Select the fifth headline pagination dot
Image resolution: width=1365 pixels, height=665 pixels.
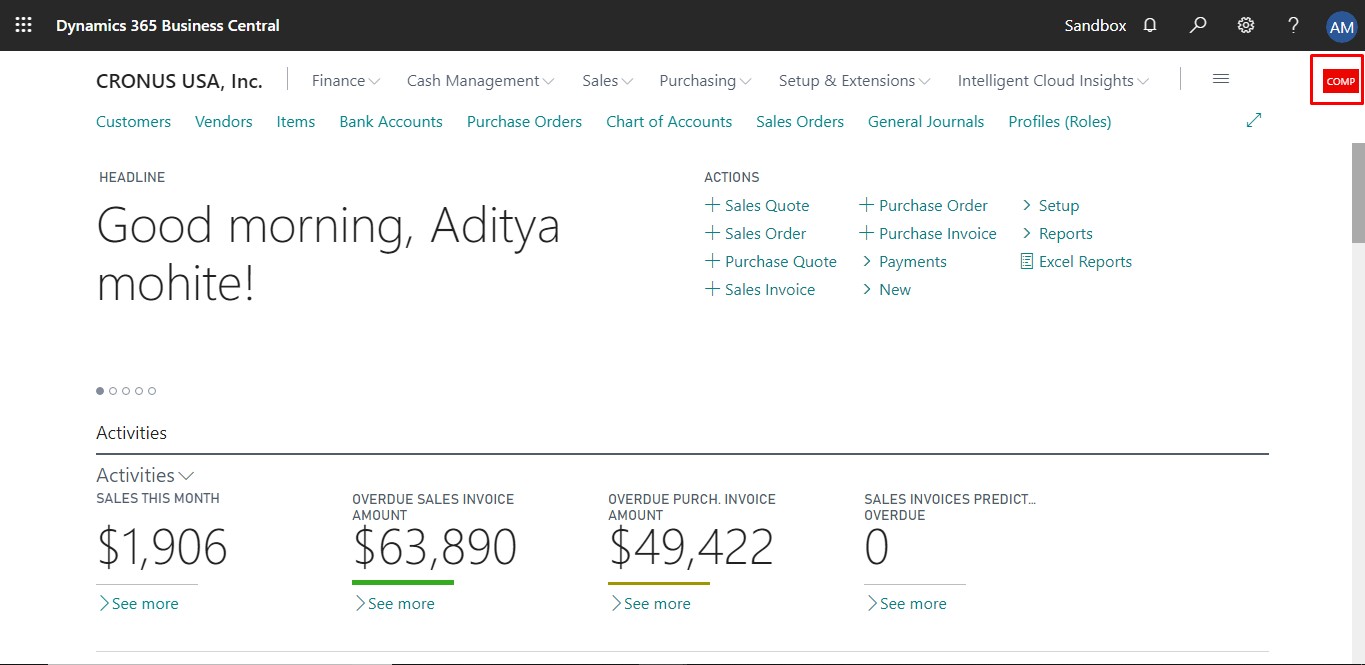[x=152, y=391]
